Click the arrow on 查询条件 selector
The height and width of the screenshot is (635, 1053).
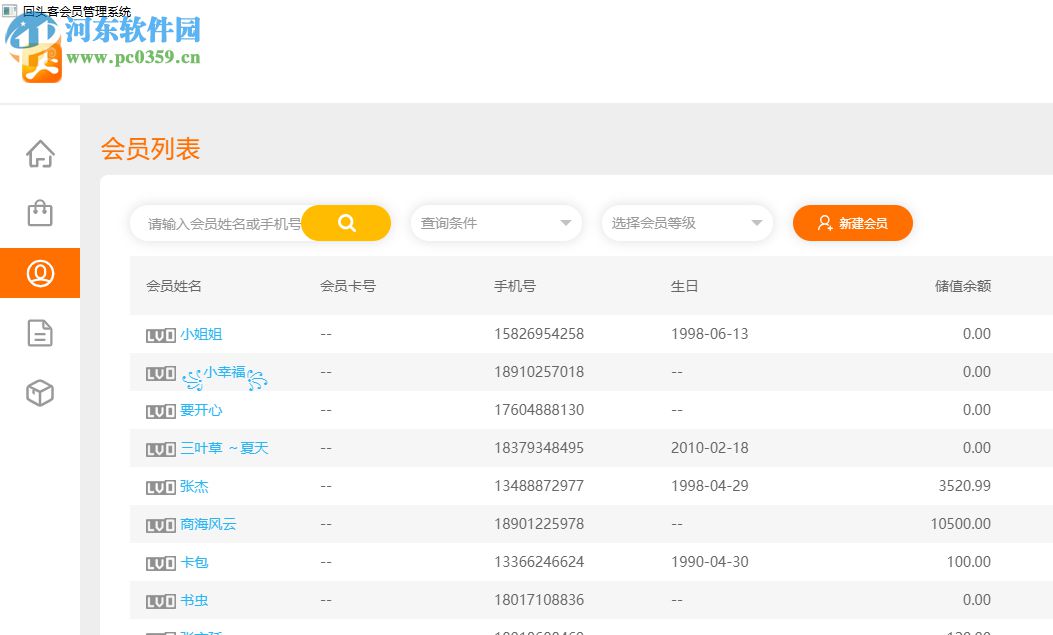tap(566, 223)
